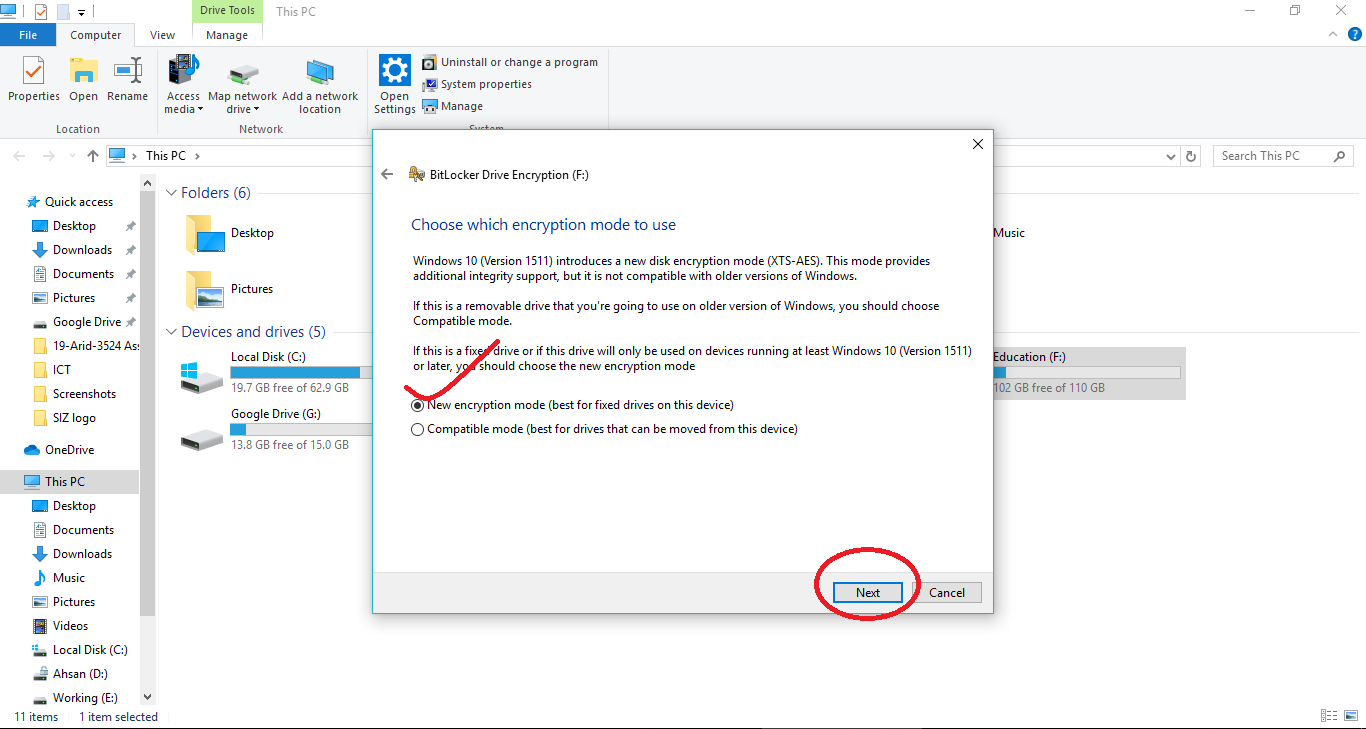1366x729 pixels.
Task: Select the Local Disk (C:) drive icon
Action: 202,377
